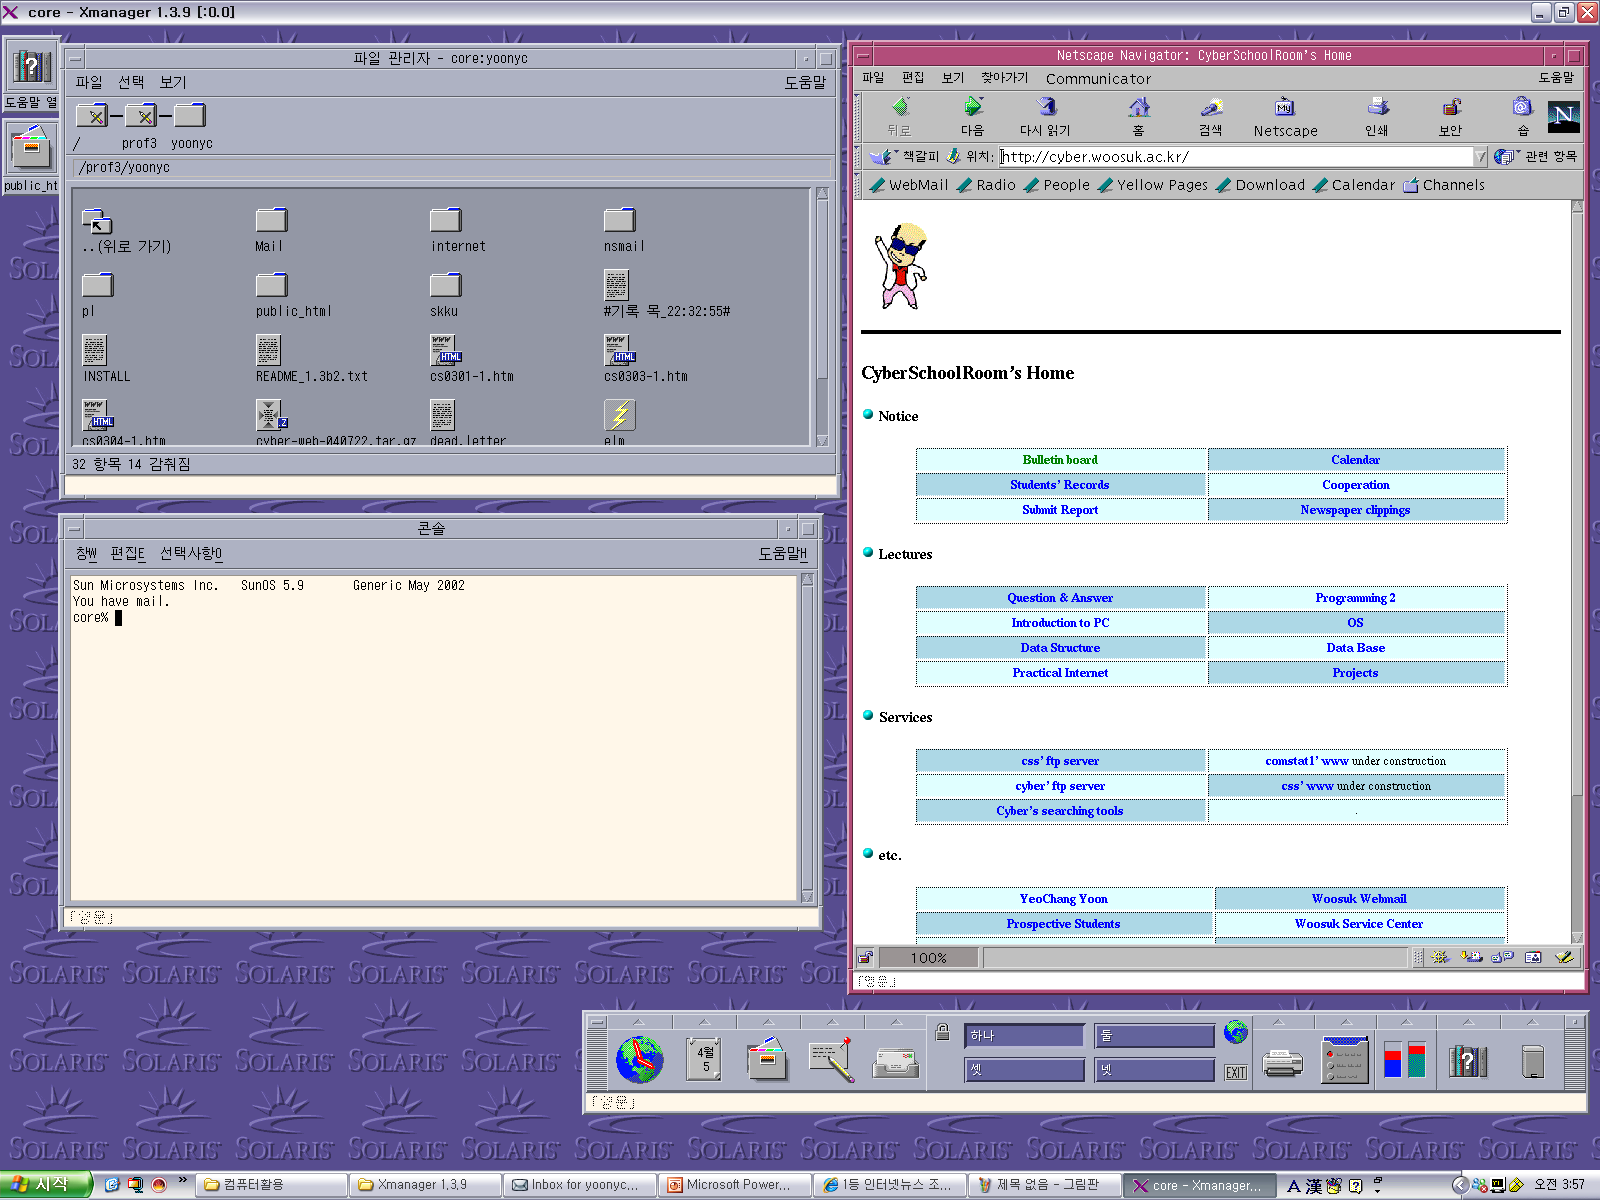Open Communicator menu in Netscape
Image resolution: width=1600 pixels, height=1200 pixels.
[x=1098, y=79]
